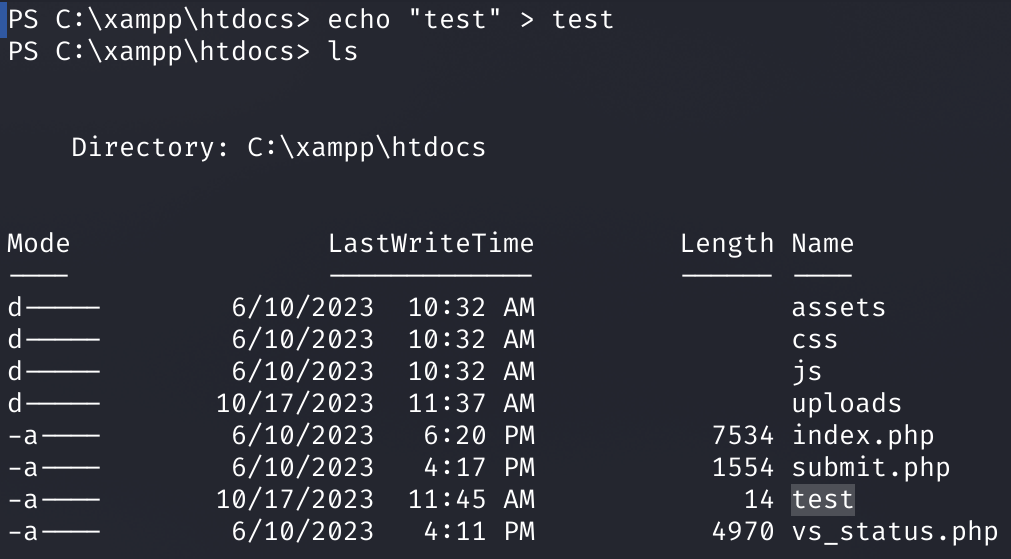Click the js directory entry

(x=807, y=372)
